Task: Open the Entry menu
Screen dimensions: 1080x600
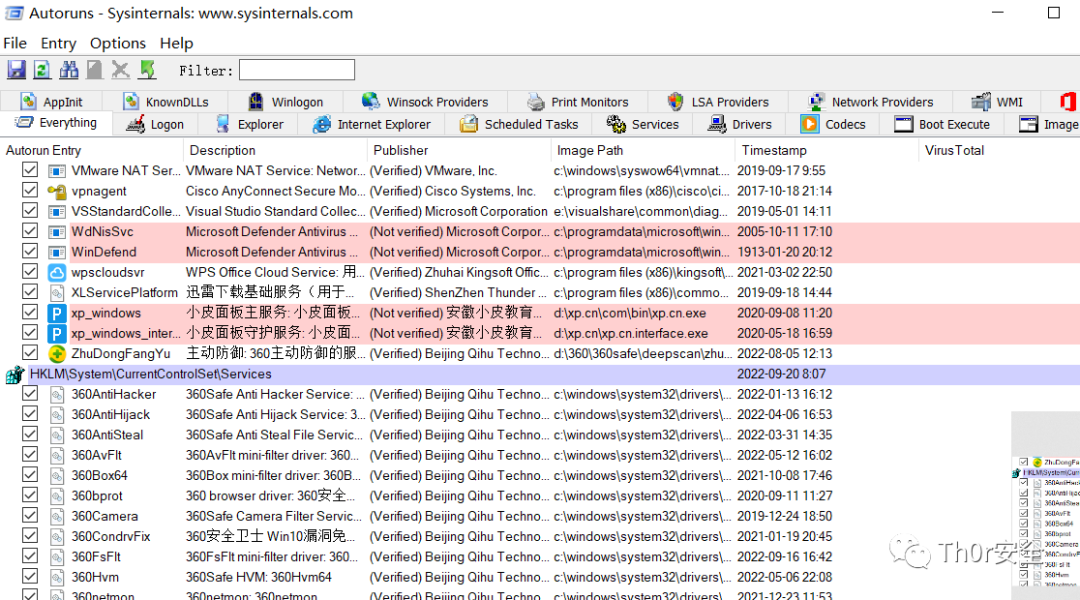Action: (59, 43)
